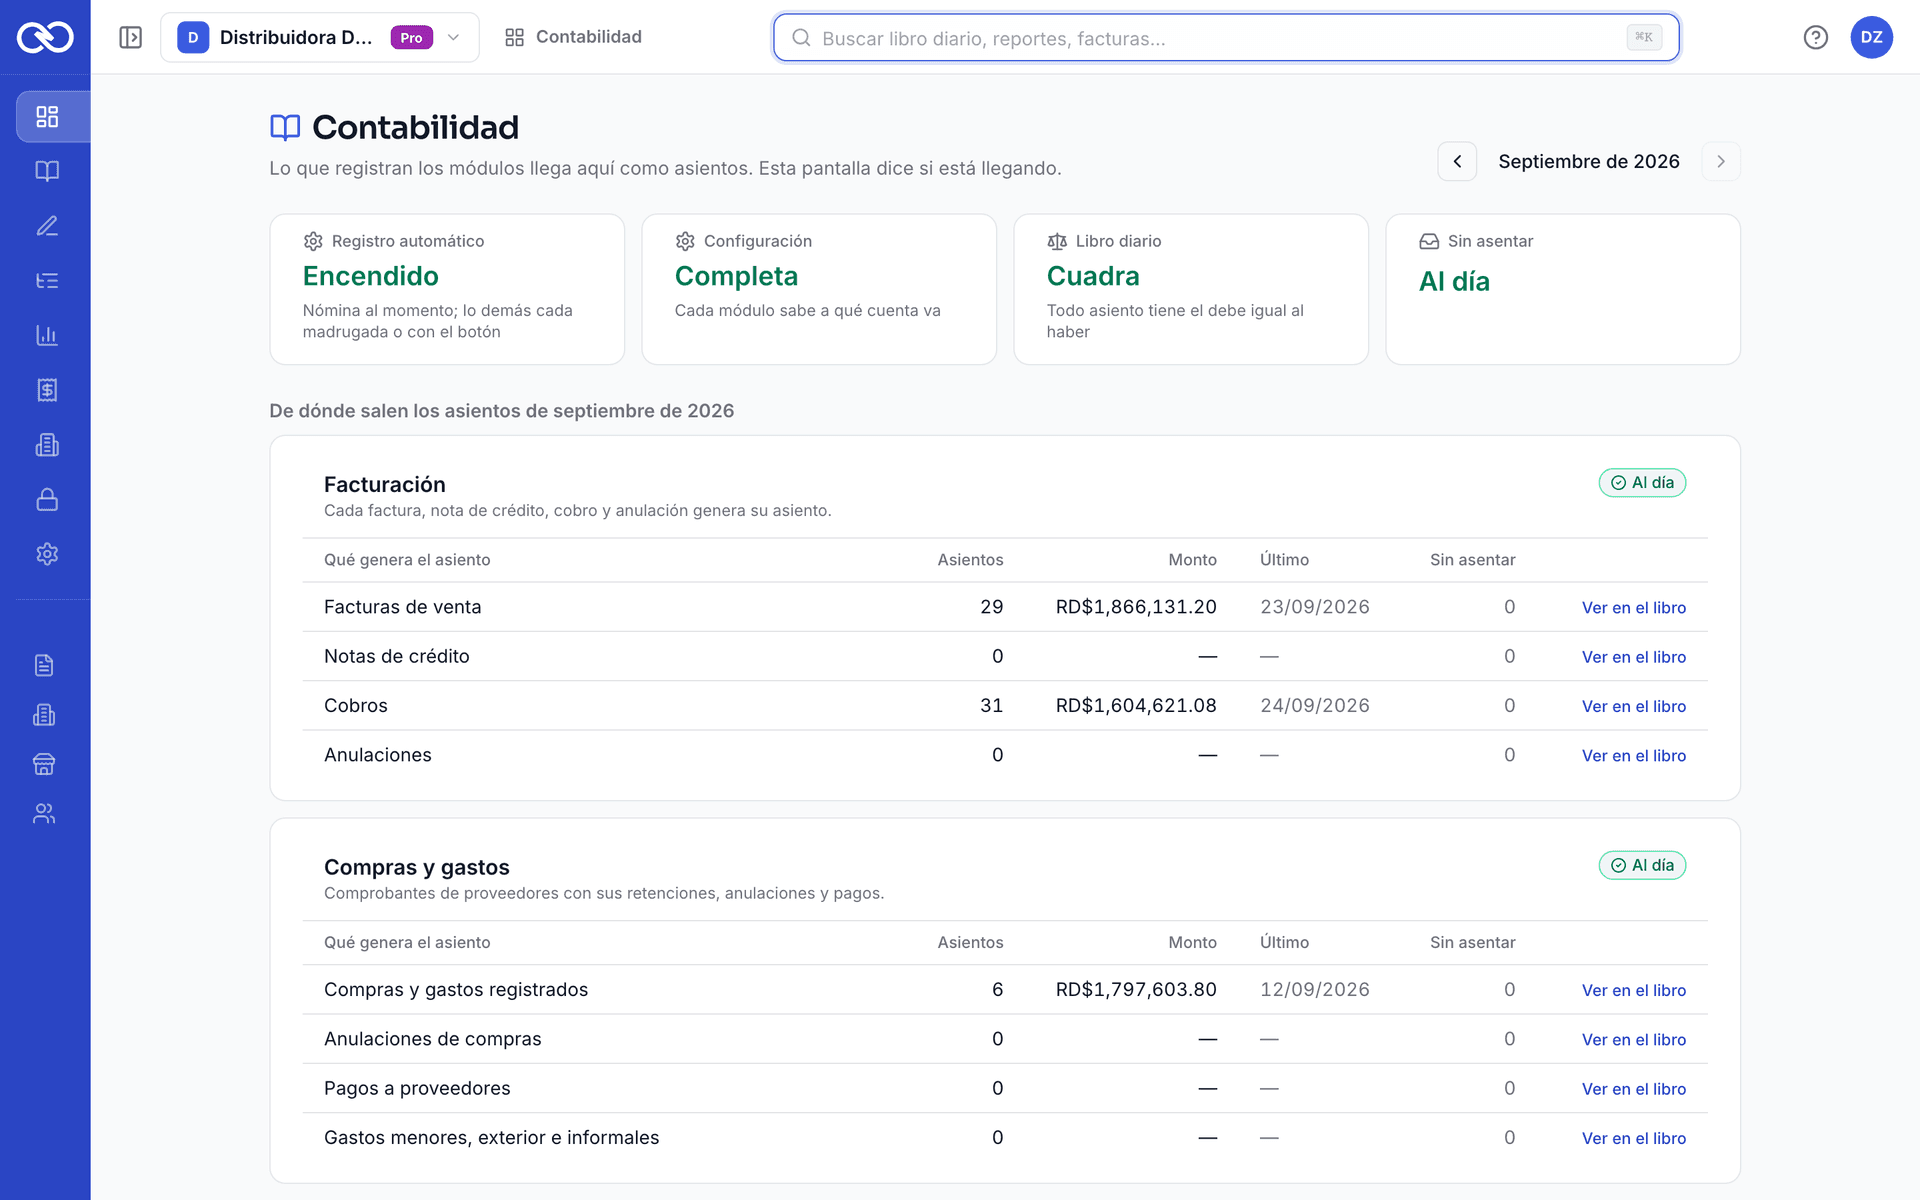Image resolution: width=1920 pixels, height=1200 pixels.
Task: Click the inbox icon on the Sin asentar card
Action: click(1429, 241)
